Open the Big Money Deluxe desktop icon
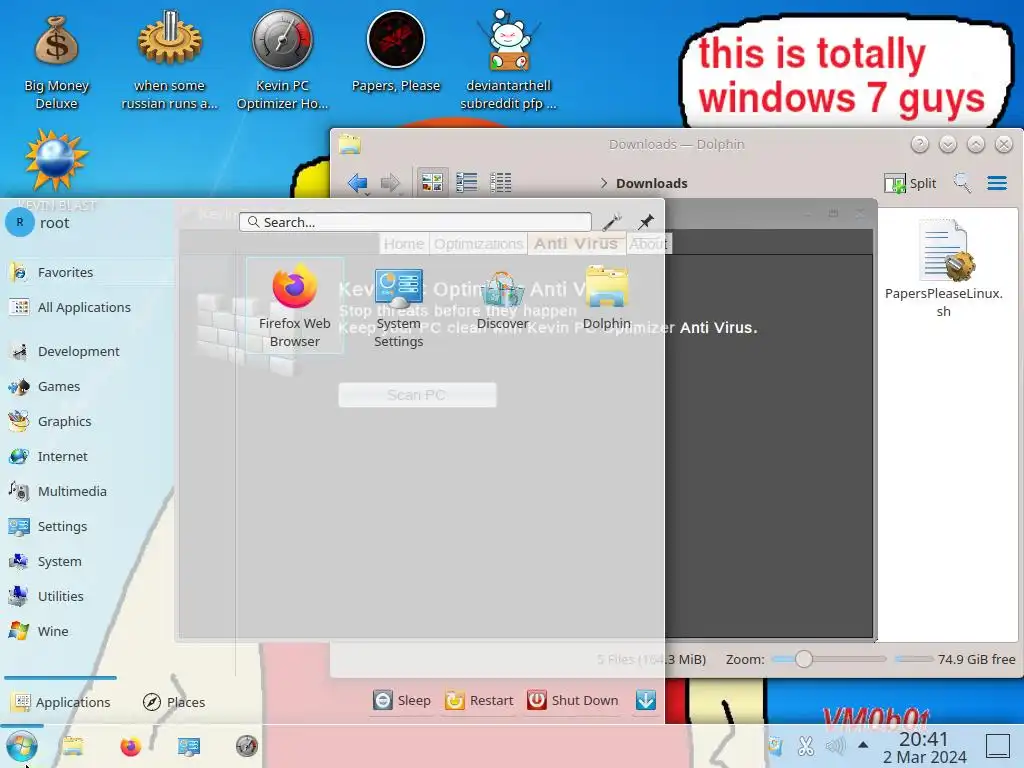The width and height of the screenshot is (1024, 768). pyautogui.click(x=56, y=62)
